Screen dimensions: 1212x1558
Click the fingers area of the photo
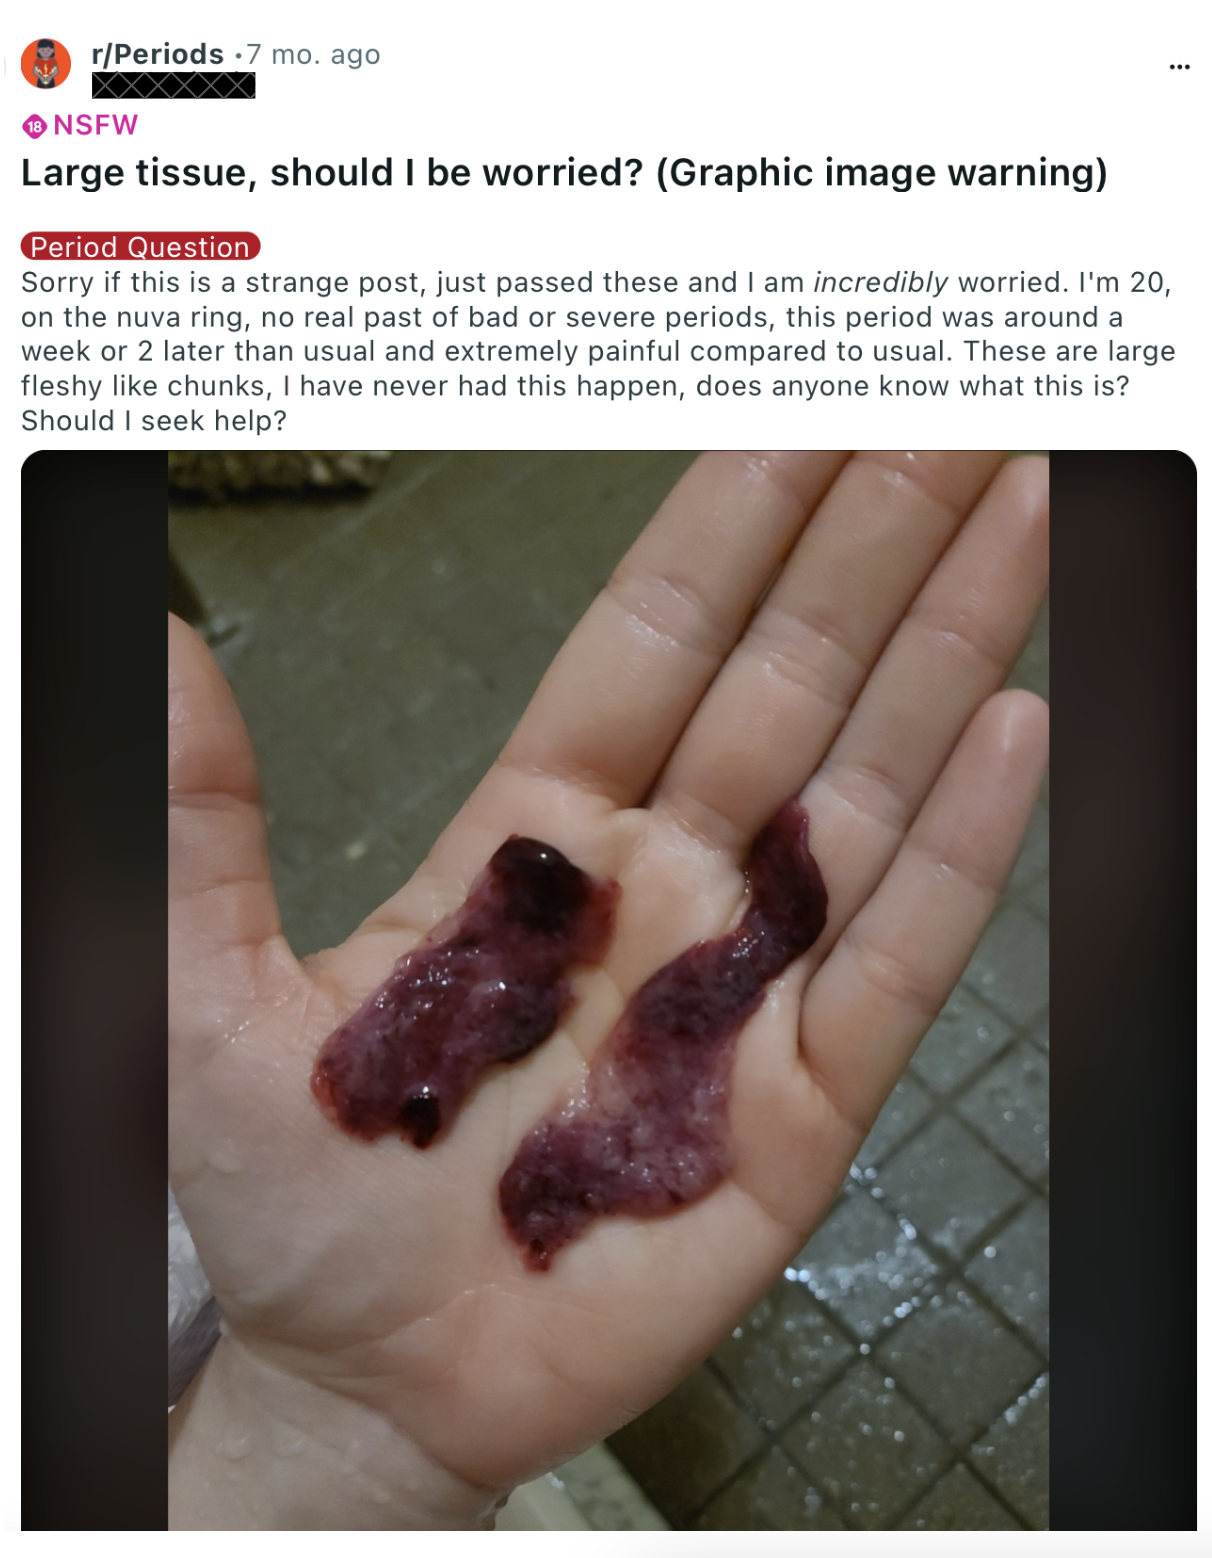800,640
